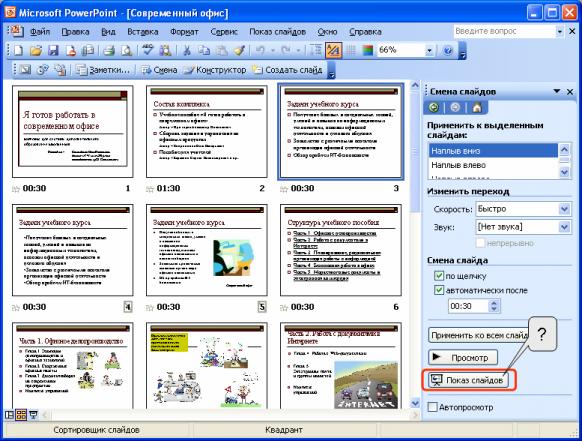Click the New presentation icon

18,50
